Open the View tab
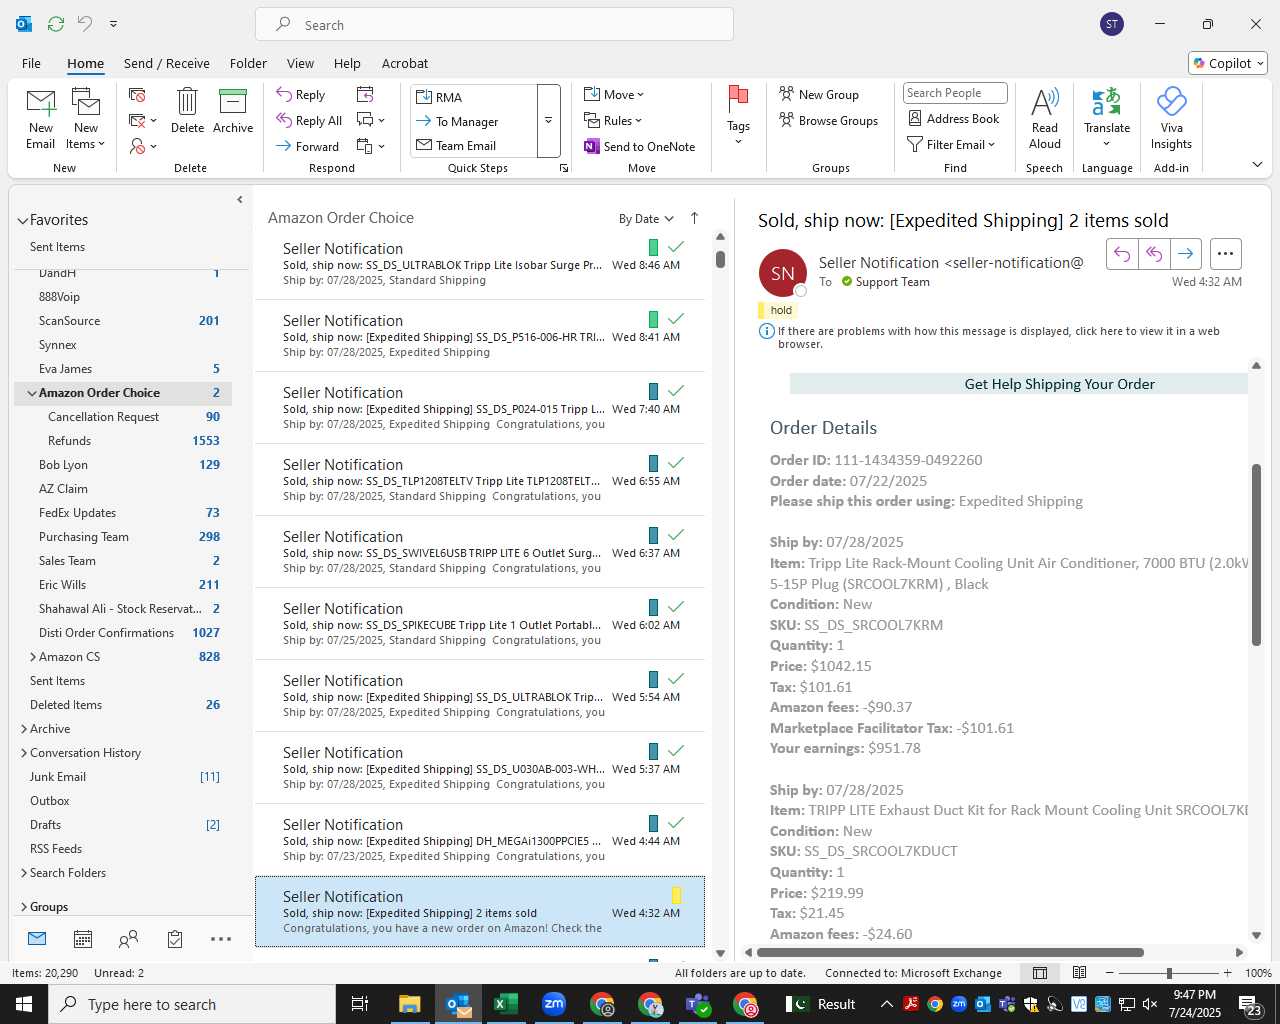 pos(300,63)
